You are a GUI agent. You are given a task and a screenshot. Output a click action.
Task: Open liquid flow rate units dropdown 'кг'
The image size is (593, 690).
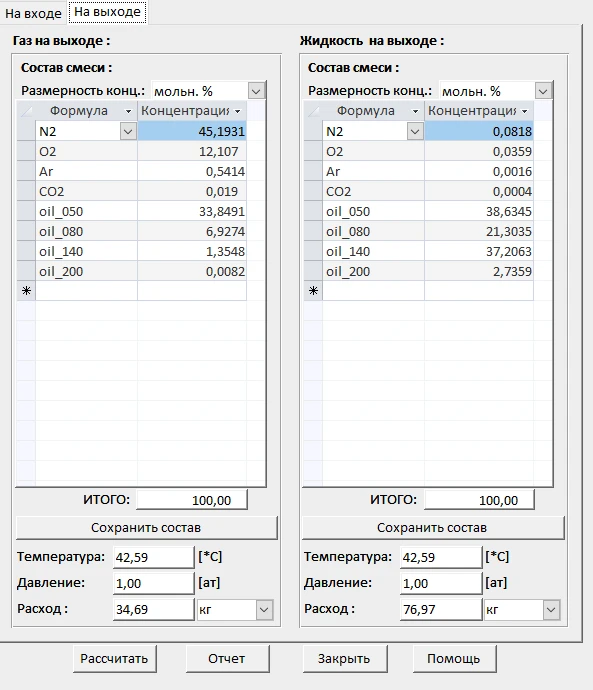(551, 609)
